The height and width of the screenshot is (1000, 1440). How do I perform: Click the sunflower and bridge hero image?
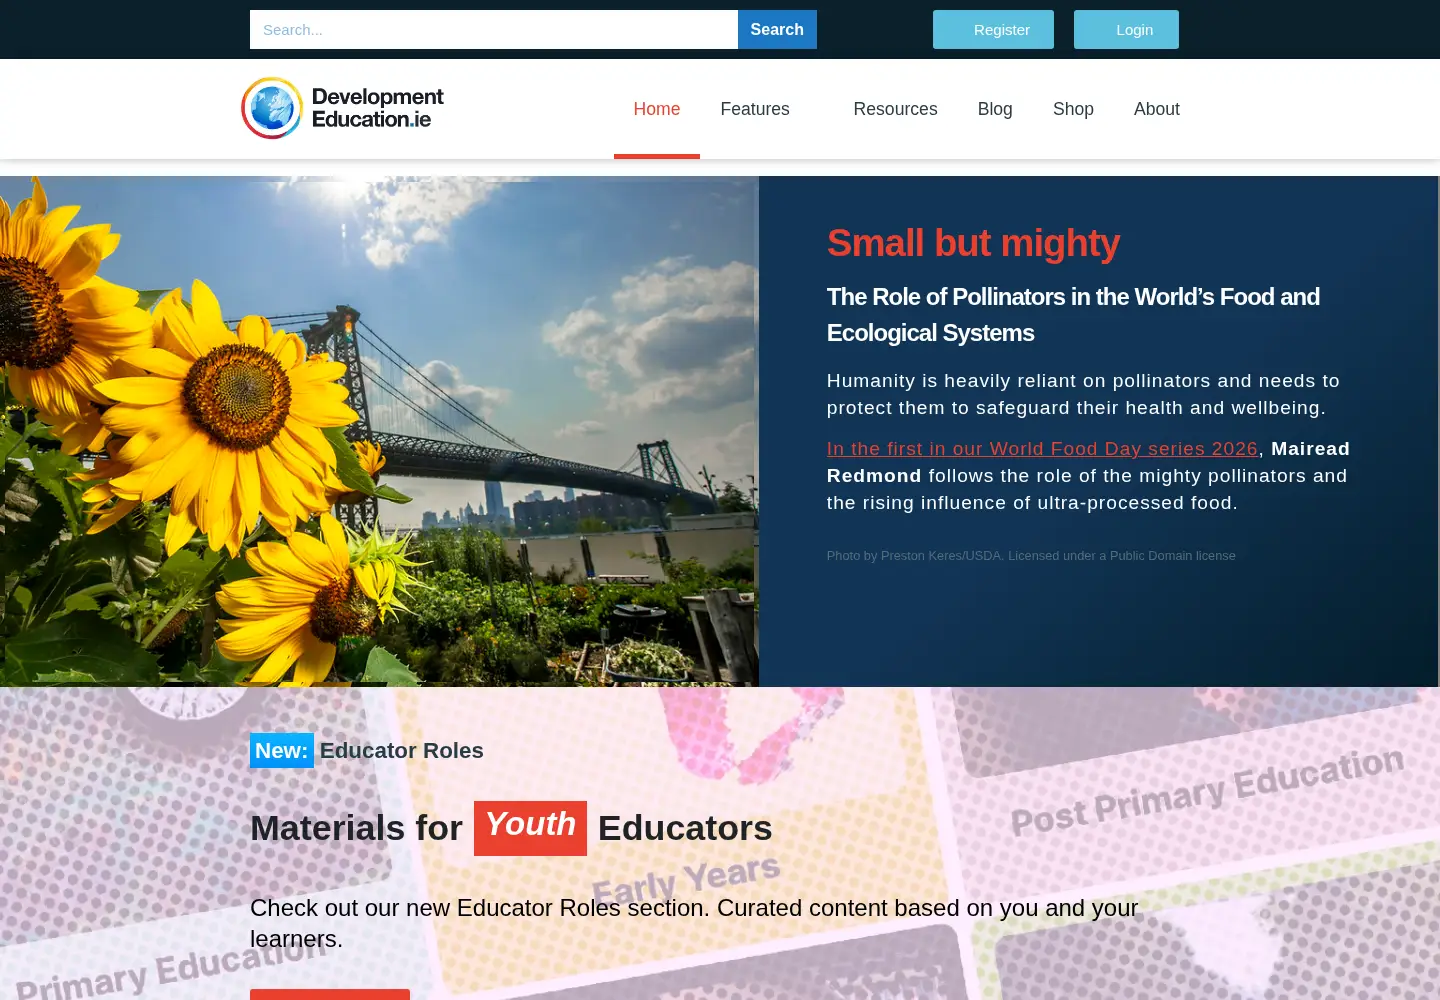pyautogui.click(x=379, y=431)
